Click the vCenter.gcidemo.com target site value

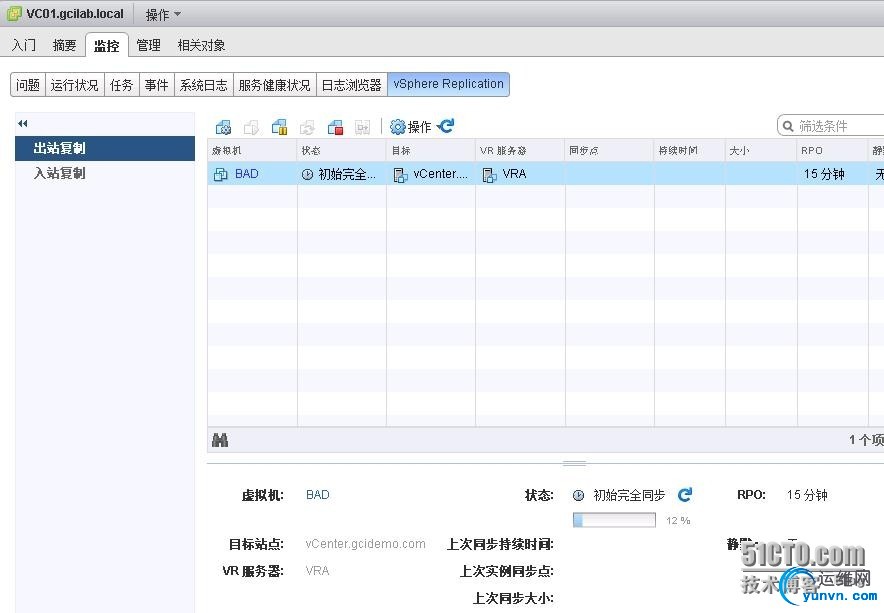click(x=365, y=544)
